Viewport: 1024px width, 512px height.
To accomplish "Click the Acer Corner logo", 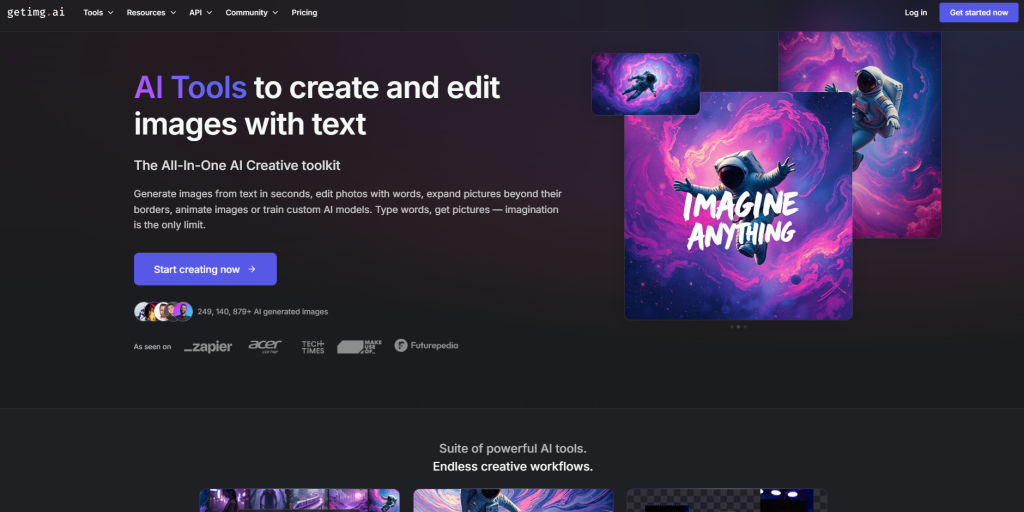I will 265,346.
